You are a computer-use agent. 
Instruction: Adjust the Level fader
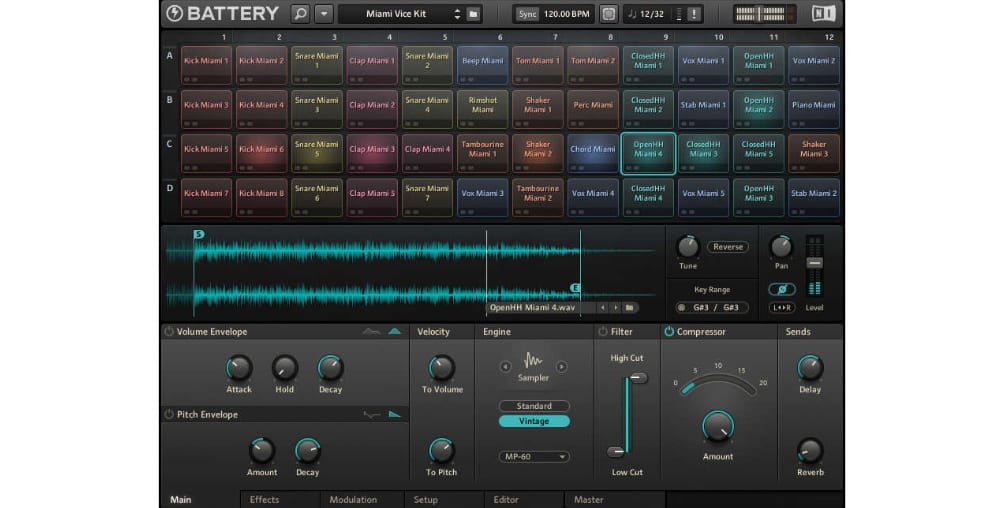pos(814,263)
